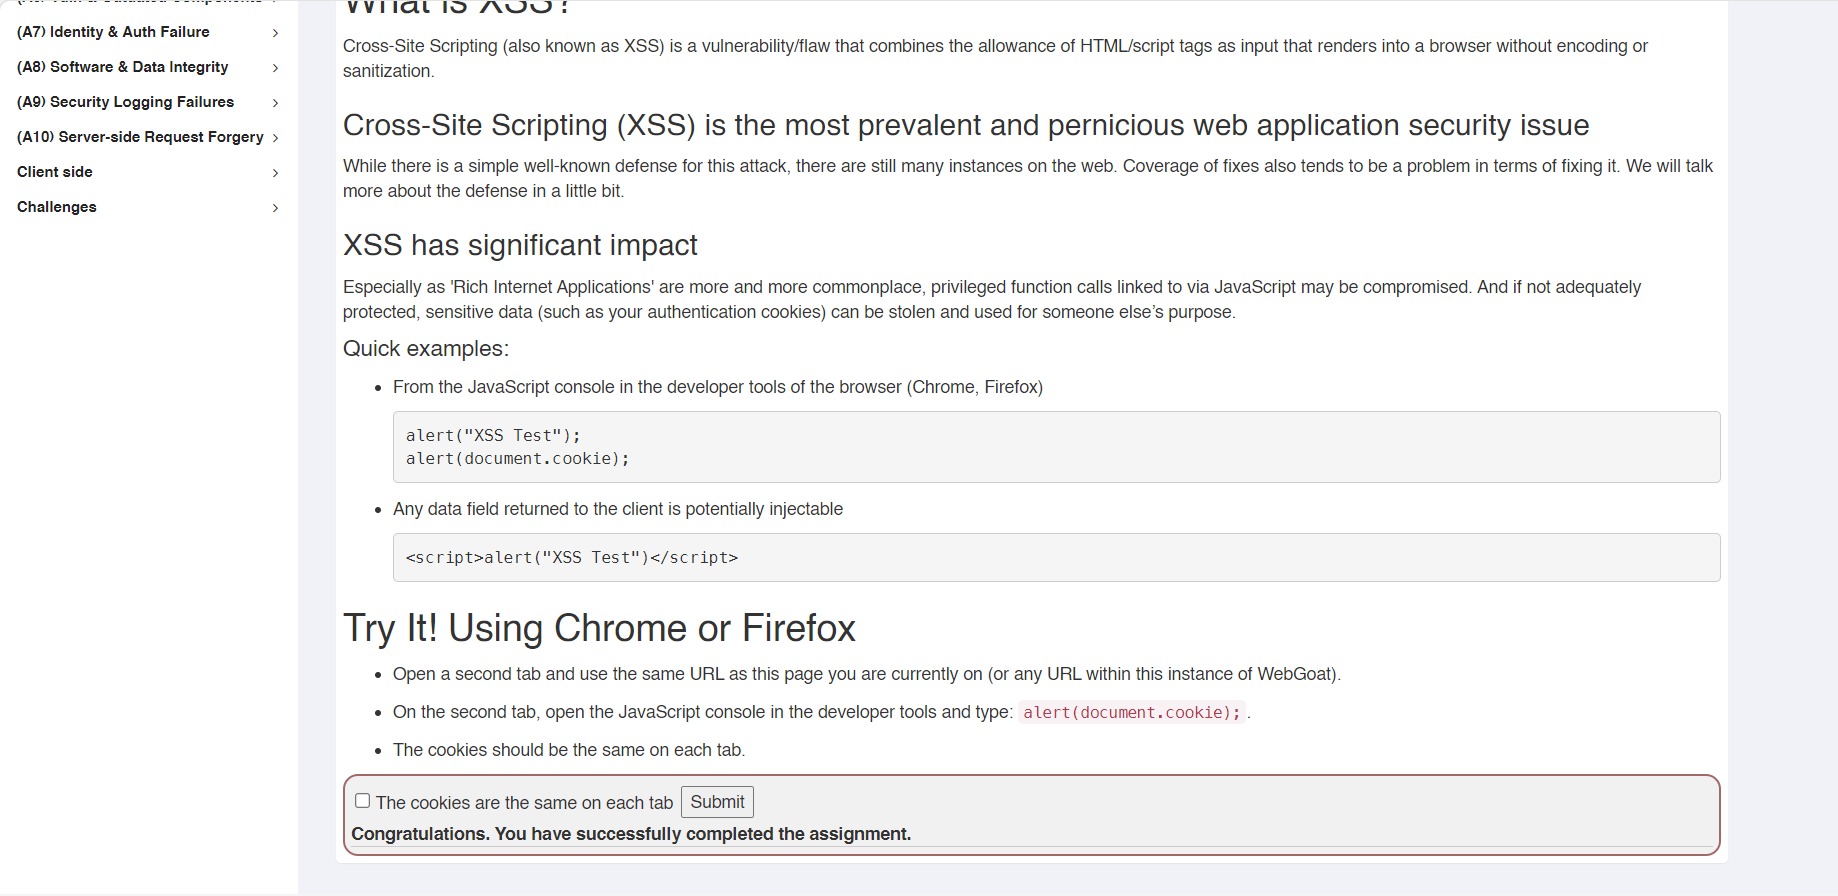
Task: Expand chevron next to (A7) Identity & Auth Failure
Action: click(275, 33)
